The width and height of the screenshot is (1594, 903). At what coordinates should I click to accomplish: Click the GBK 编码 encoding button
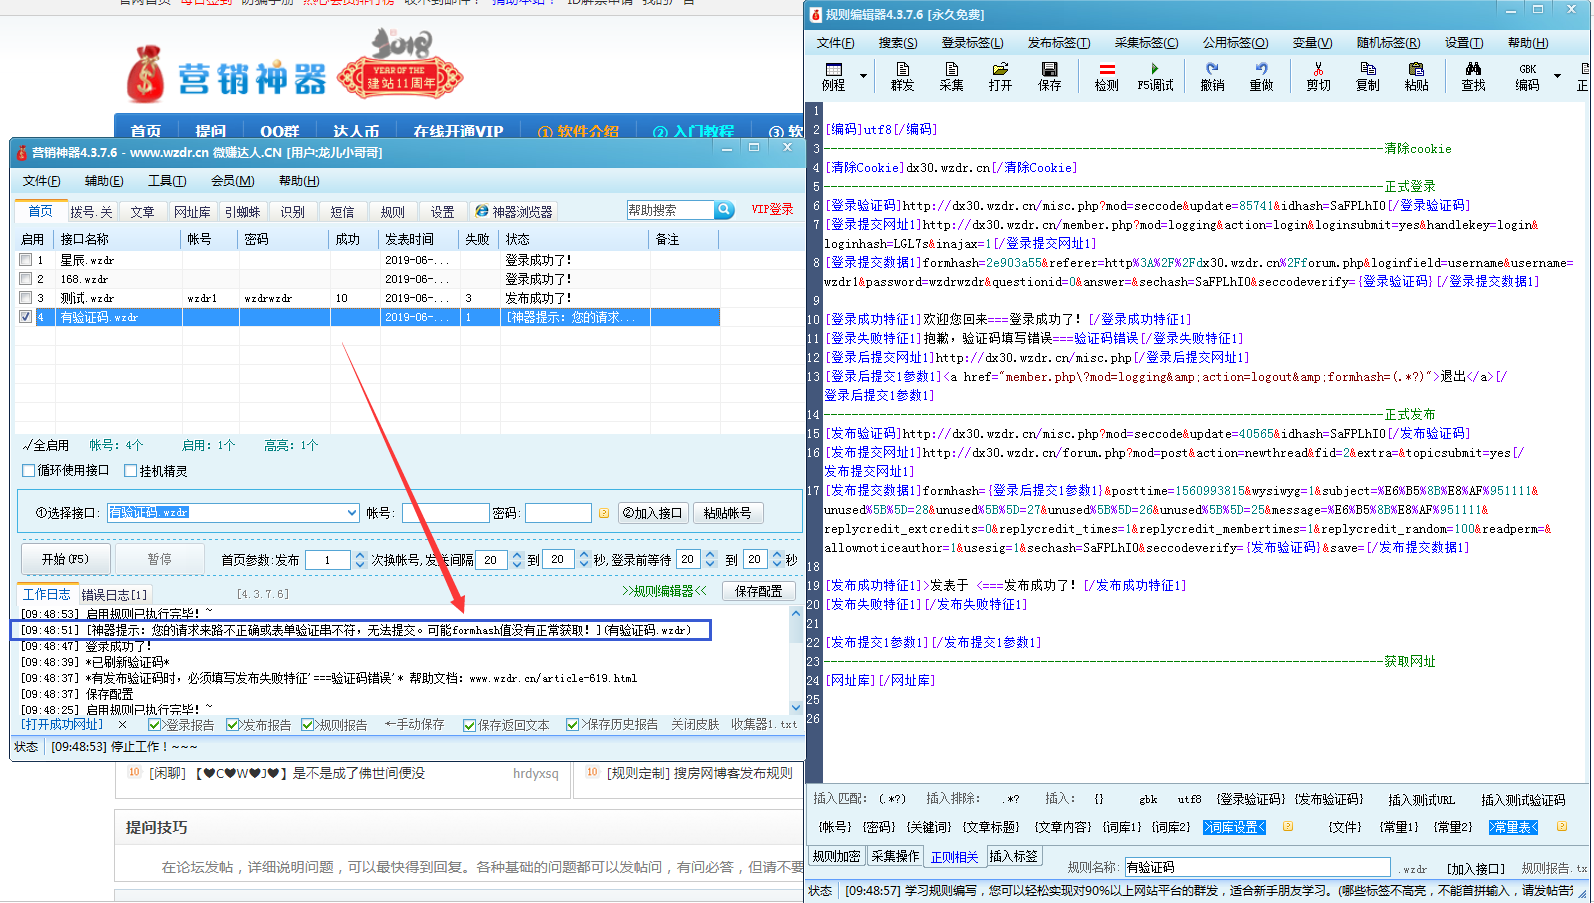(x=1527, y=76)
